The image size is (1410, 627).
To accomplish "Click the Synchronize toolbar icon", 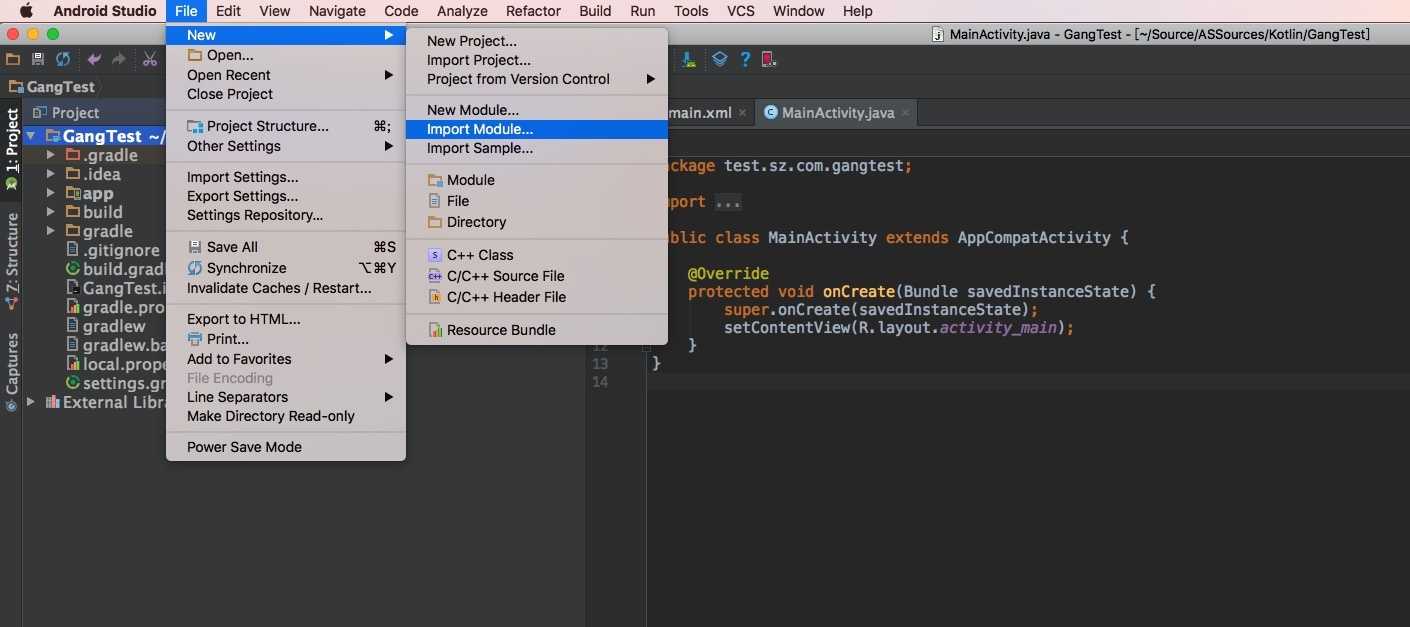I will click(63, 60).
